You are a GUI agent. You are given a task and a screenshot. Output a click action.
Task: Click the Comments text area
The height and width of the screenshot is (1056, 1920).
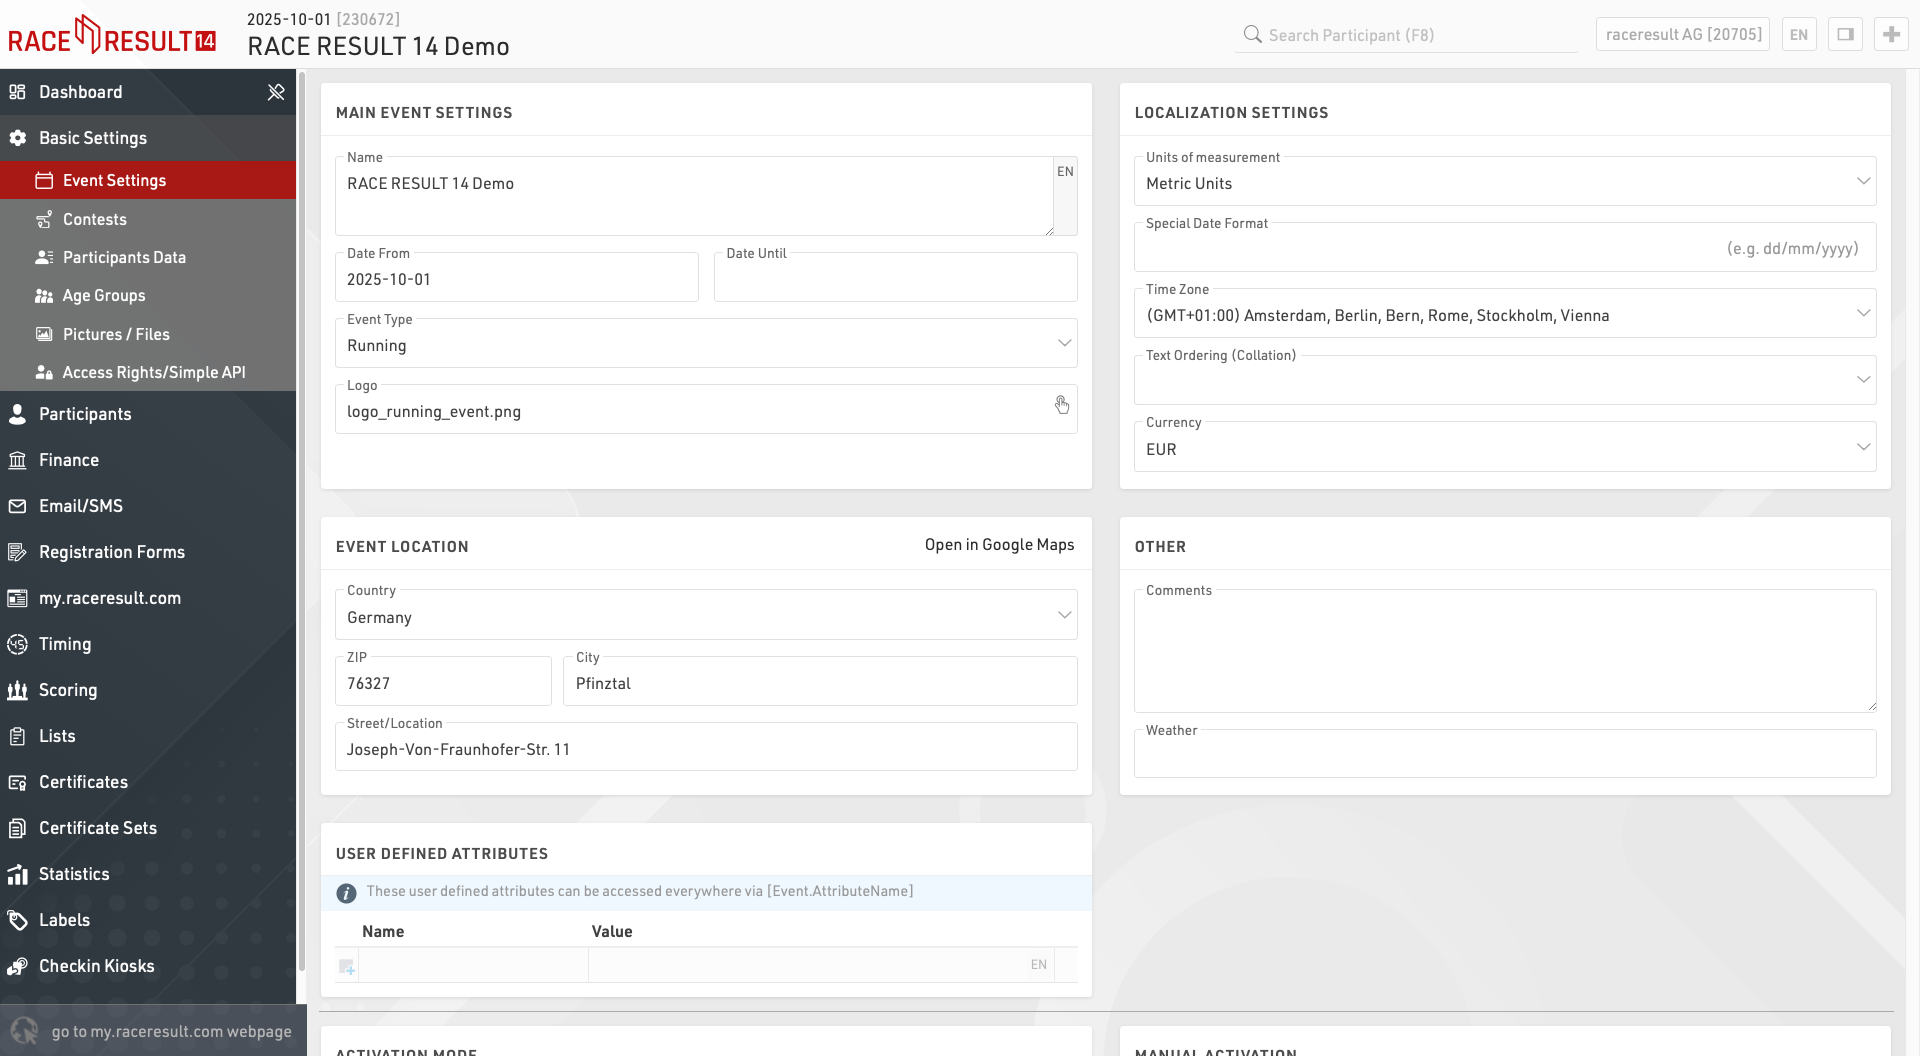[1505, 651]
